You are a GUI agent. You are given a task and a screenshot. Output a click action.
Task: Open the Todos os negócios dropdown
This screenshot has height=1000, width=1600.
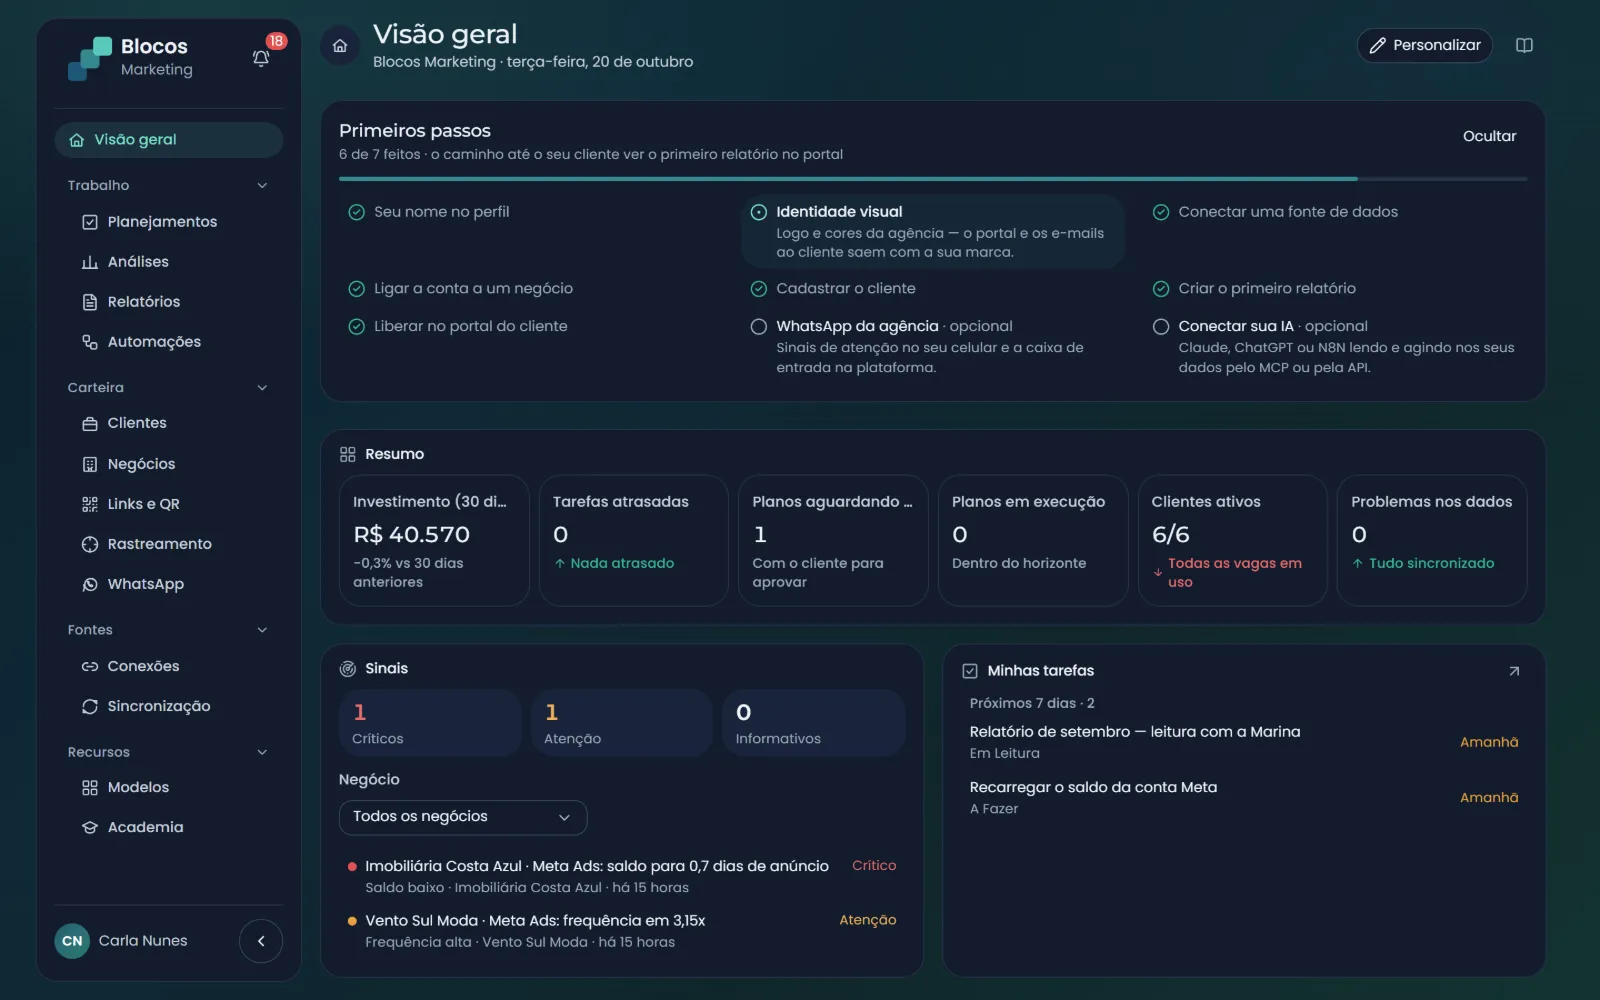463,817
